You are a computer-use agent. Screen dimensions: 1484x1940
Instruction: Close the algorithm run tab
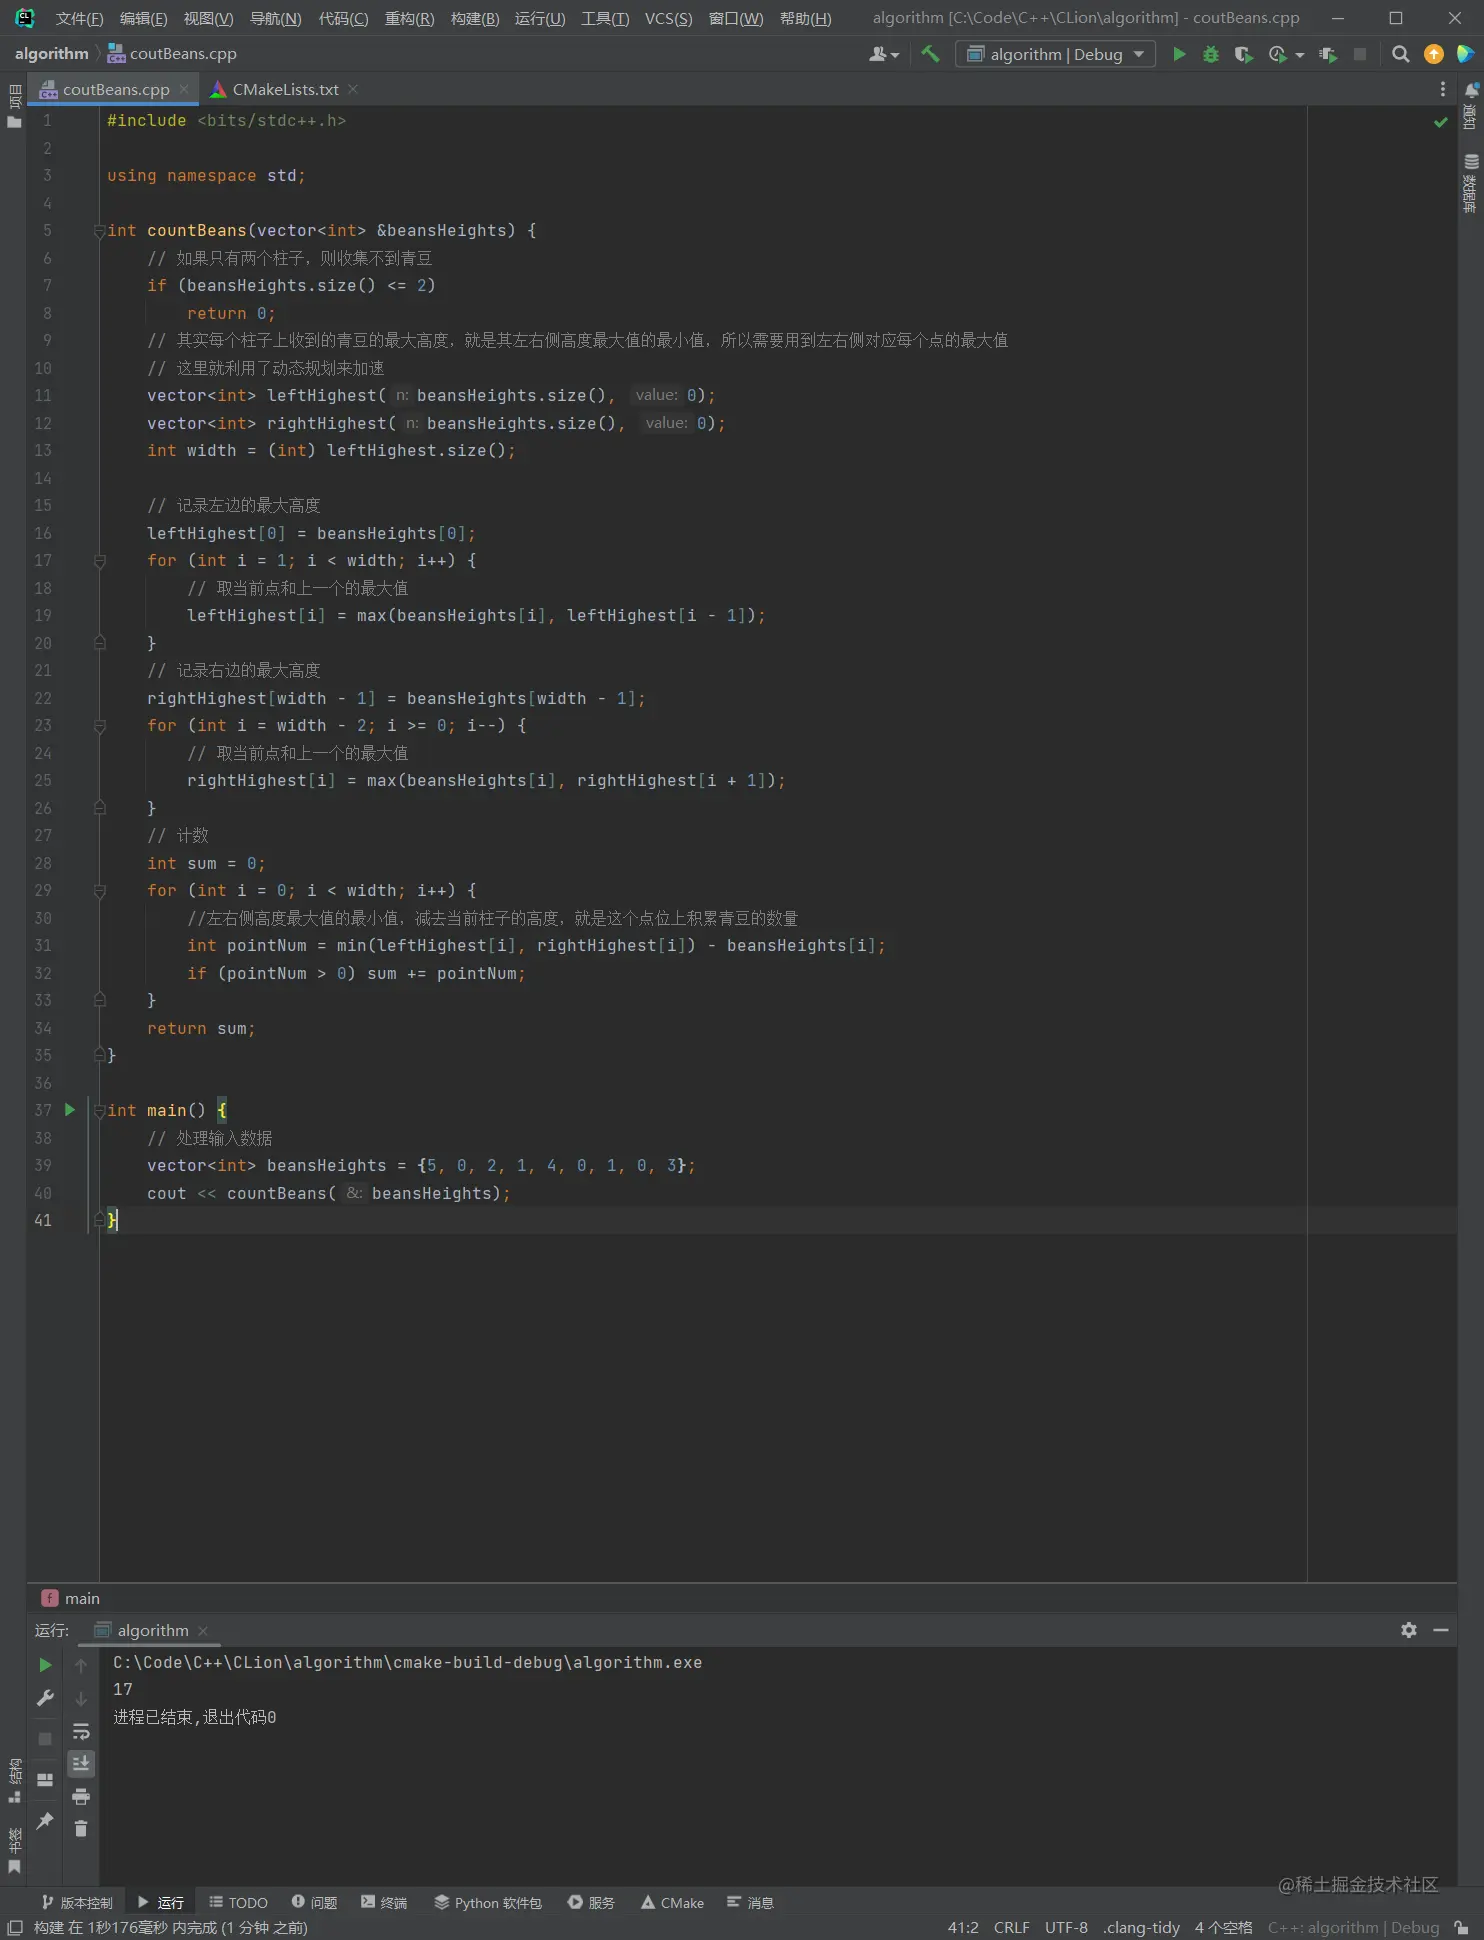[x=203, y=1630]
